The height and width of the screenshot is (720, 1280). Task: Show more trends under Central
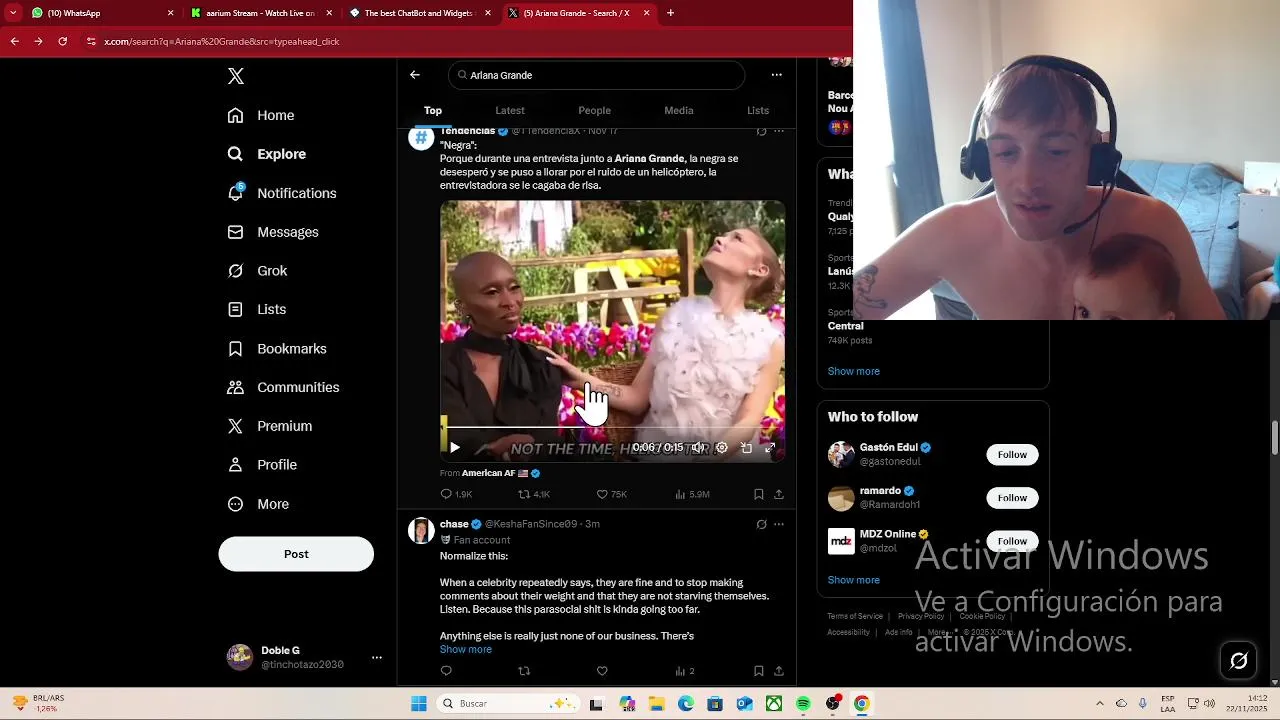[853, 371]
